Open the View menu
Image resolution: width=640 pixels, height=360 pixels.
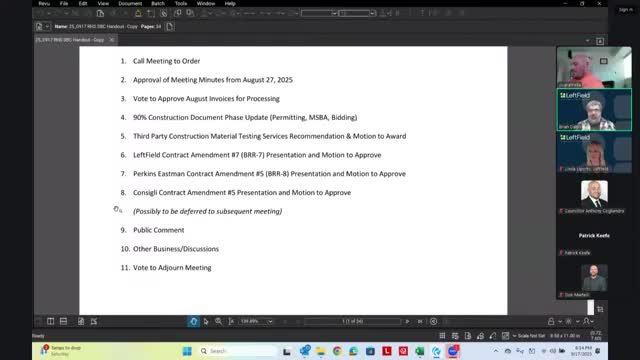[x=103, y=3]
